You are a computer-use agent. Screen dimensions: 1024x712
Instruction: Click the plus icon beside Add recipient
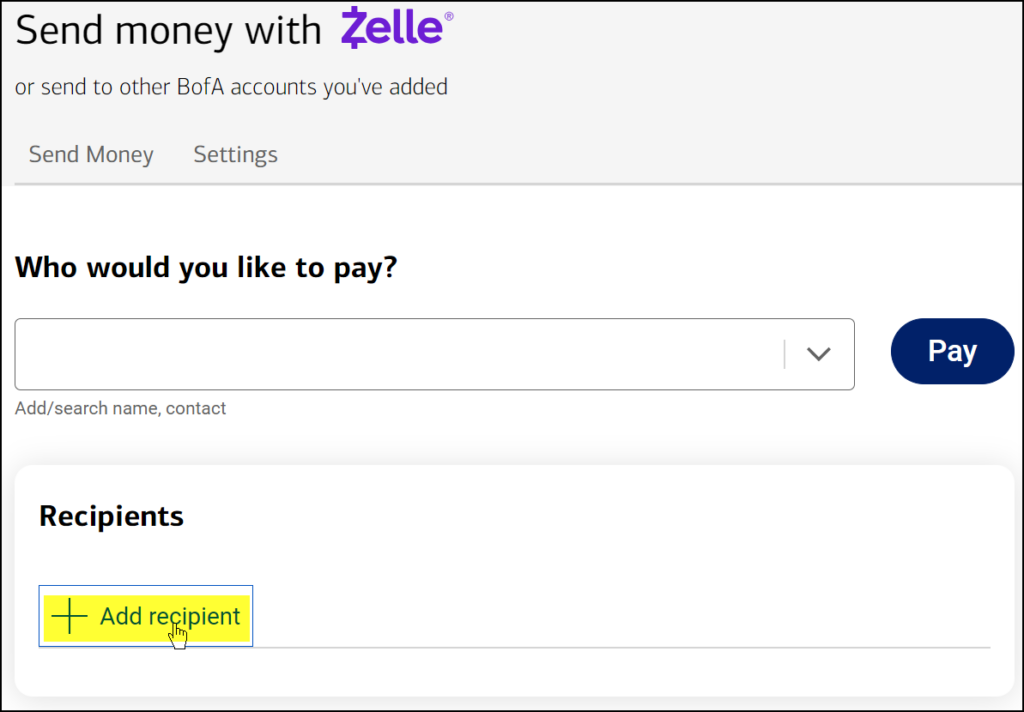69,615
